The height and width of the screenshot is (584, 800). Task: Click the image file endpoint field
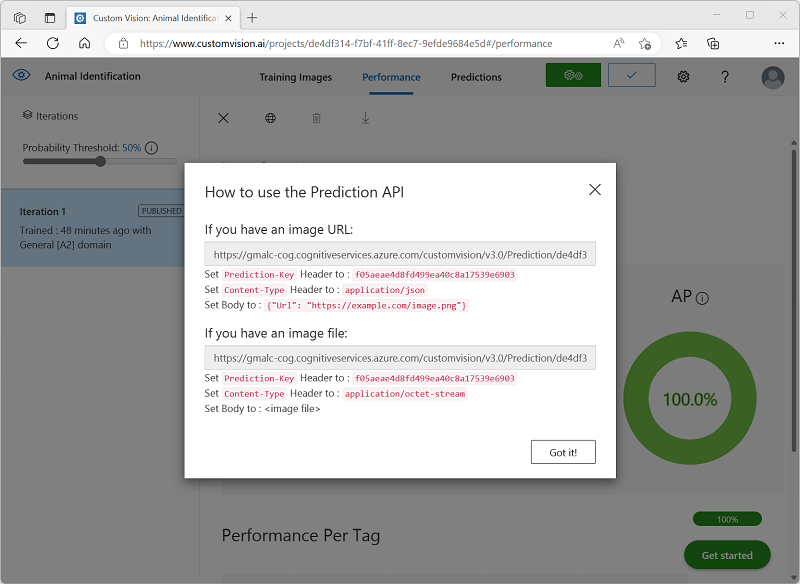pos(400,357)
